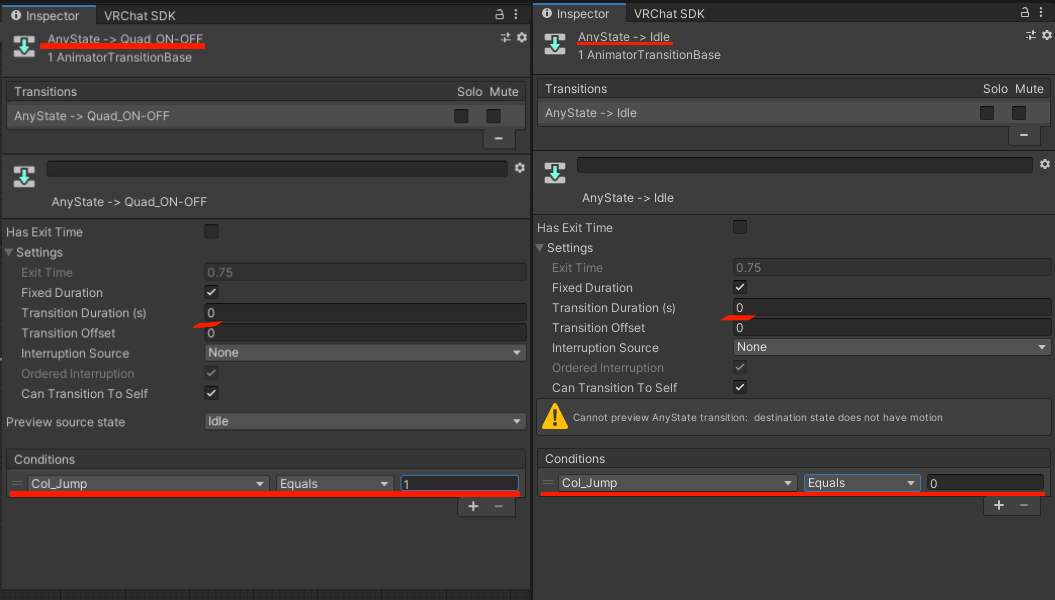1055x600 pixels.
Task: Click the gear beside the left transition name field
Action: tap(519, 168)
